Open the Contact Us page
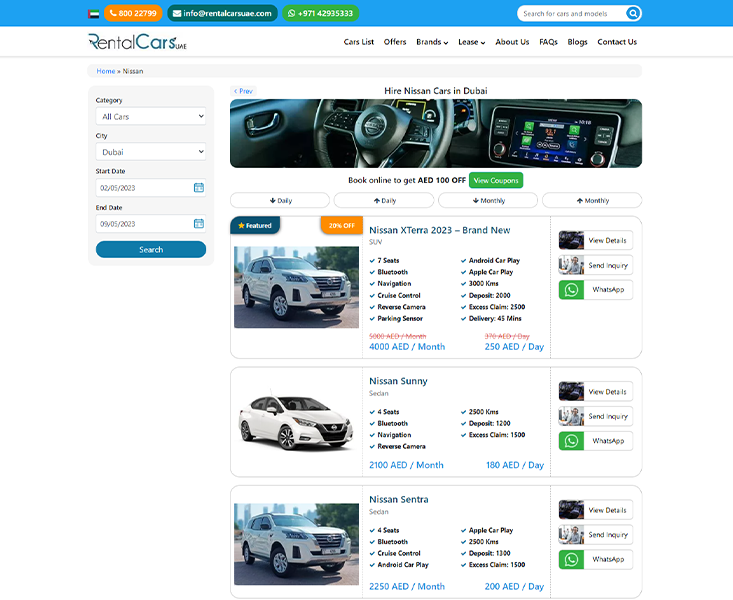733x600 pixels. pyautogui.click(x=617, y=42)
